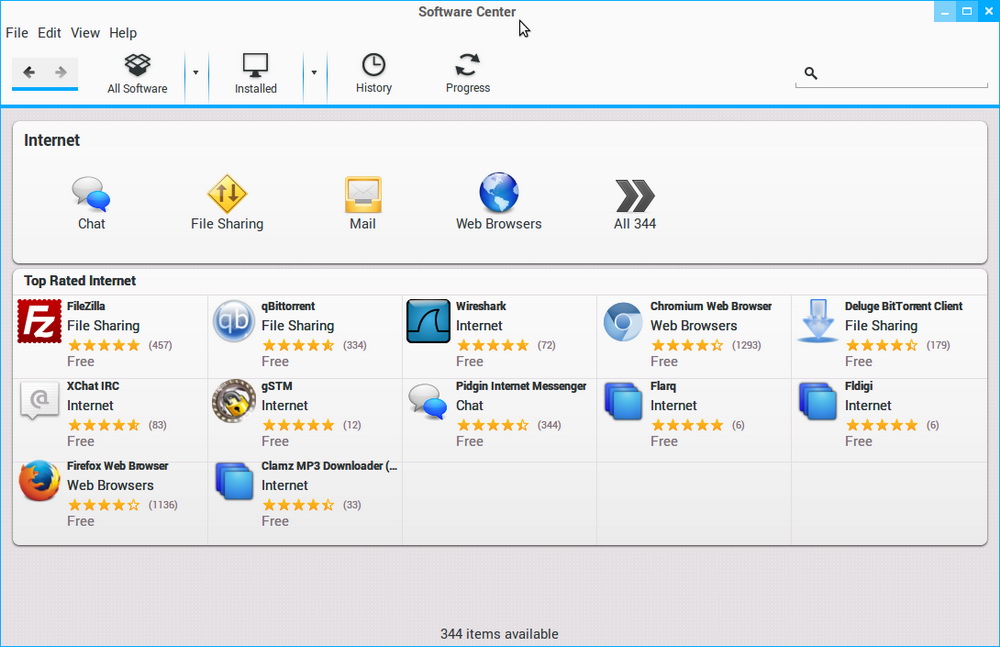The height and width of the screenshot is (647, 1000).
Task: Open the Web Browsers category
Action: pos(499,202)
